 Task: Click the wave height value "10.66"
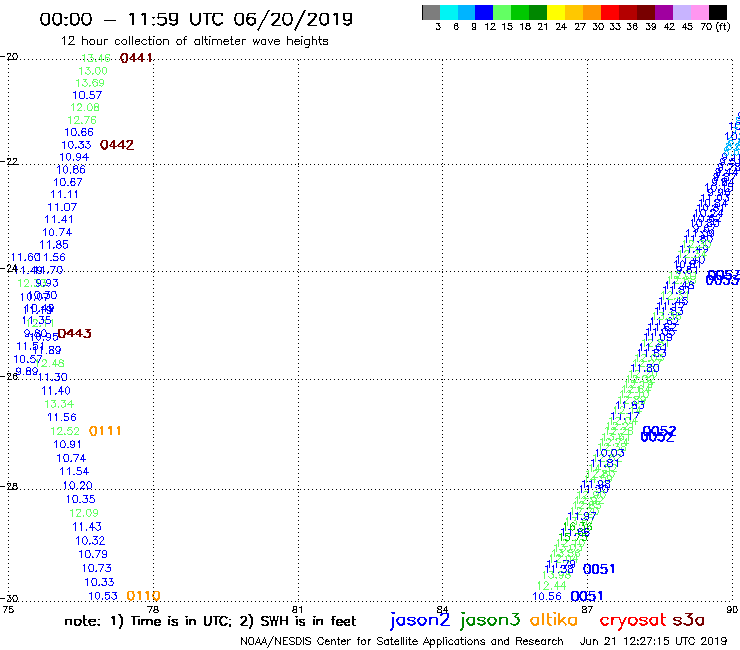79,133
